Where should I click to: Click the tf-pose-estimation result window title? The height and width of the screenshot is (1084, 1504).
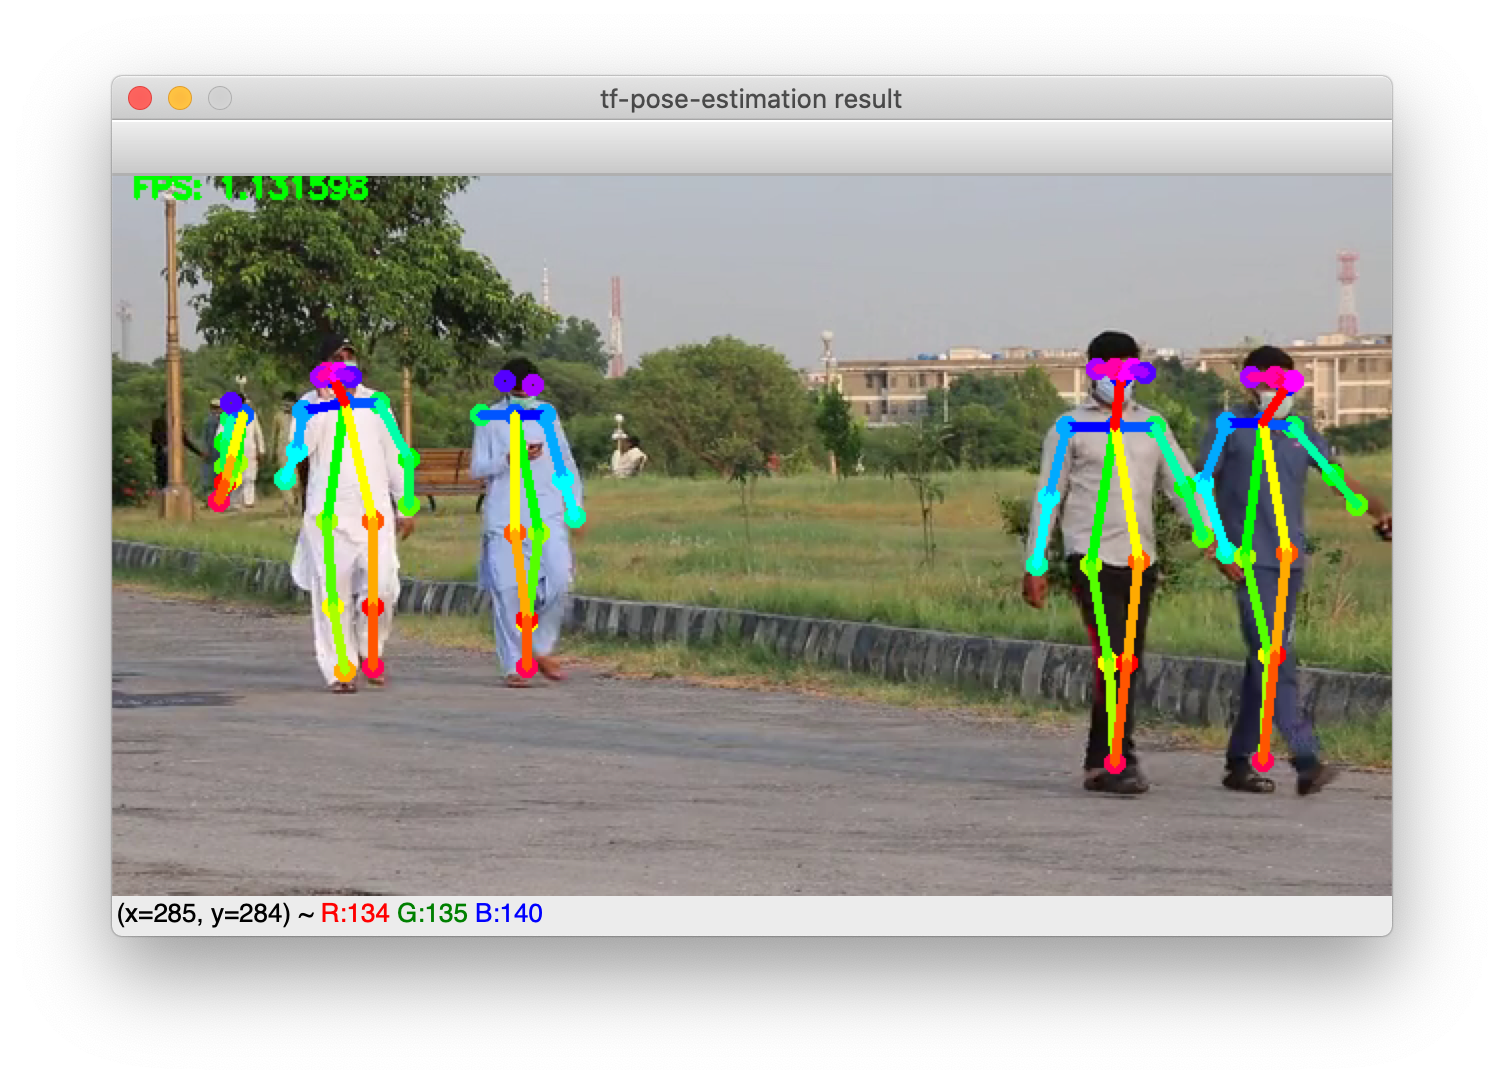(x=750, y=99)
